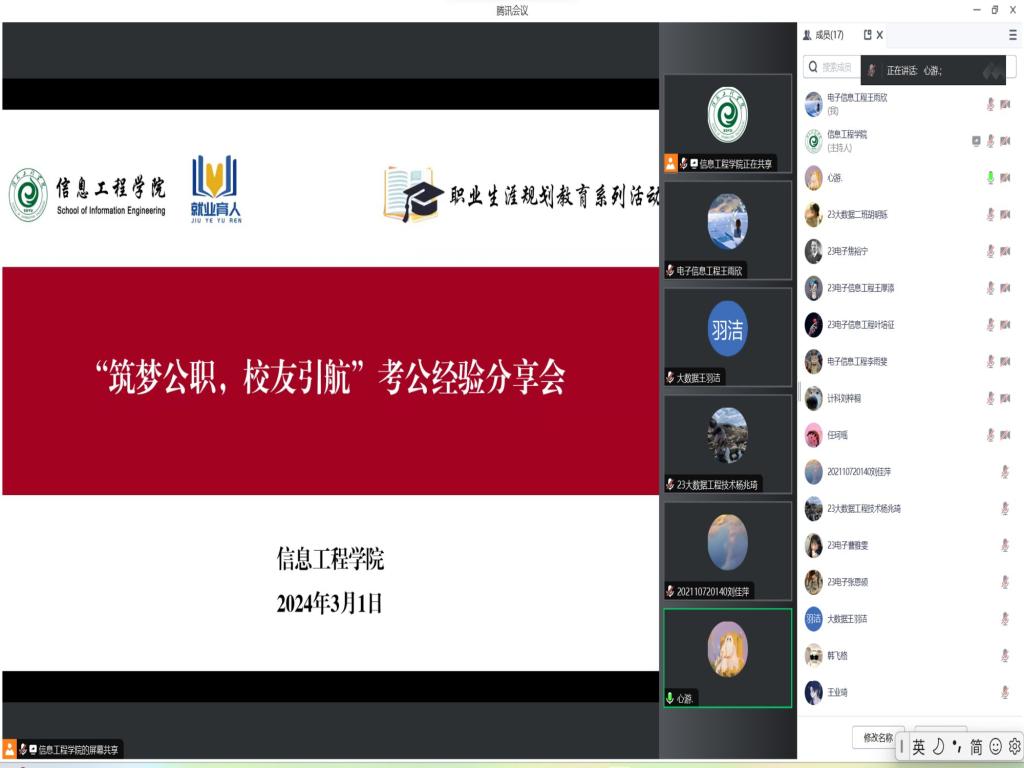This screenshot has width=1024, height=768.
Task: Click the 成员(17) members tab header
Action: [823, 35]
